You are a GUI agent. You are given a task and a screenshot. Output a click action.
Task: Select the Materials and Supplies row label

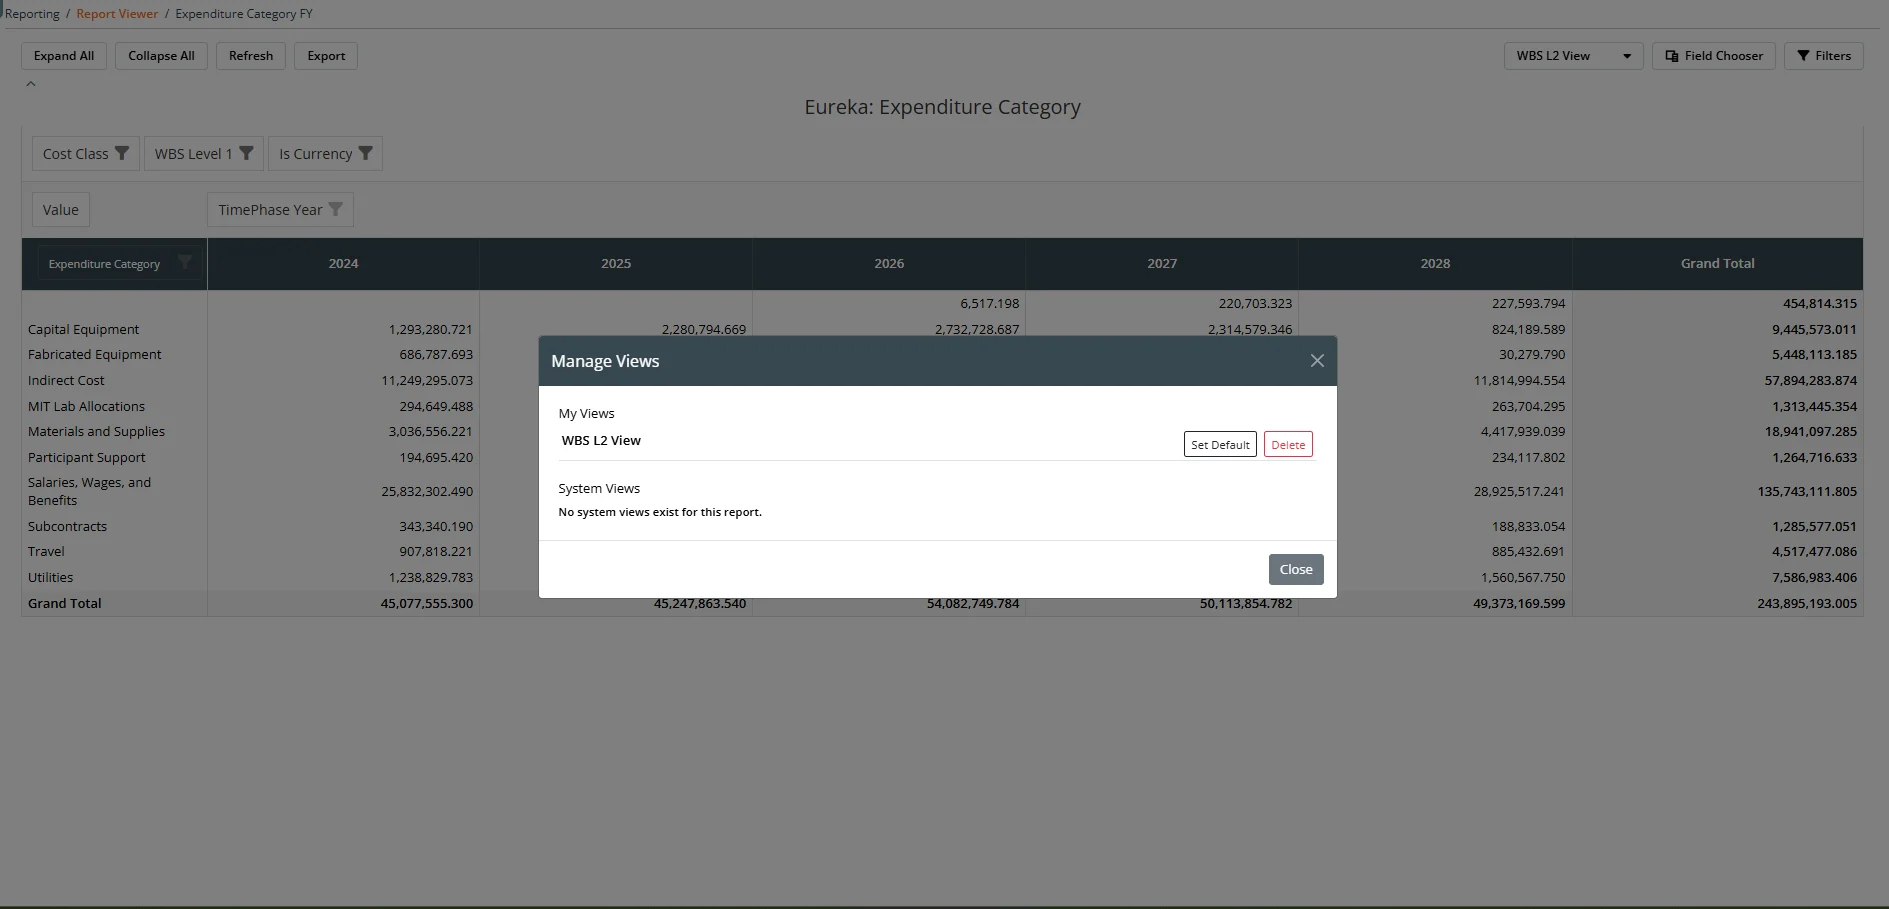(x=96, y=431)
